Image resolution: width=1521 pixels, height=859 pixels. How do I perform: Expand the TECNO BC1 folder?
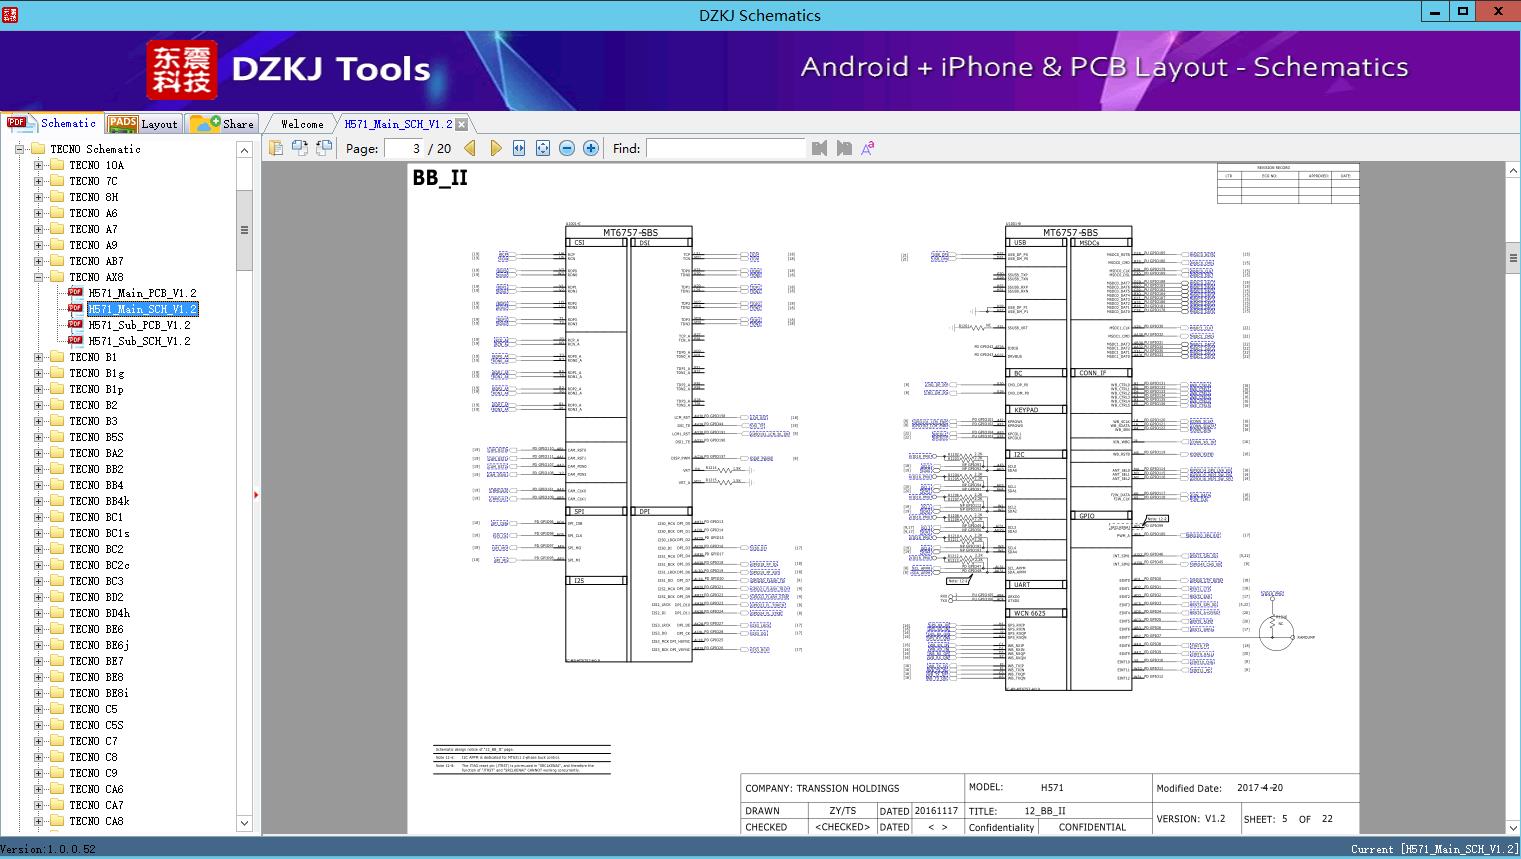click(39, 517)
